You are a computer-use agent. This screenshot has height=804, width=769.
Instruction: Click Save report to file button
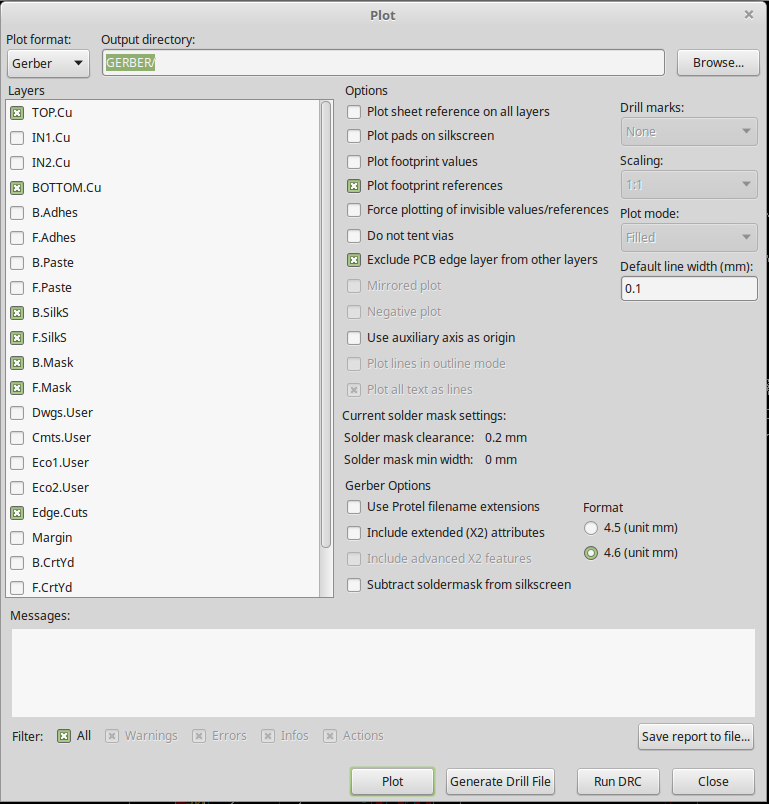pos(695,737)
